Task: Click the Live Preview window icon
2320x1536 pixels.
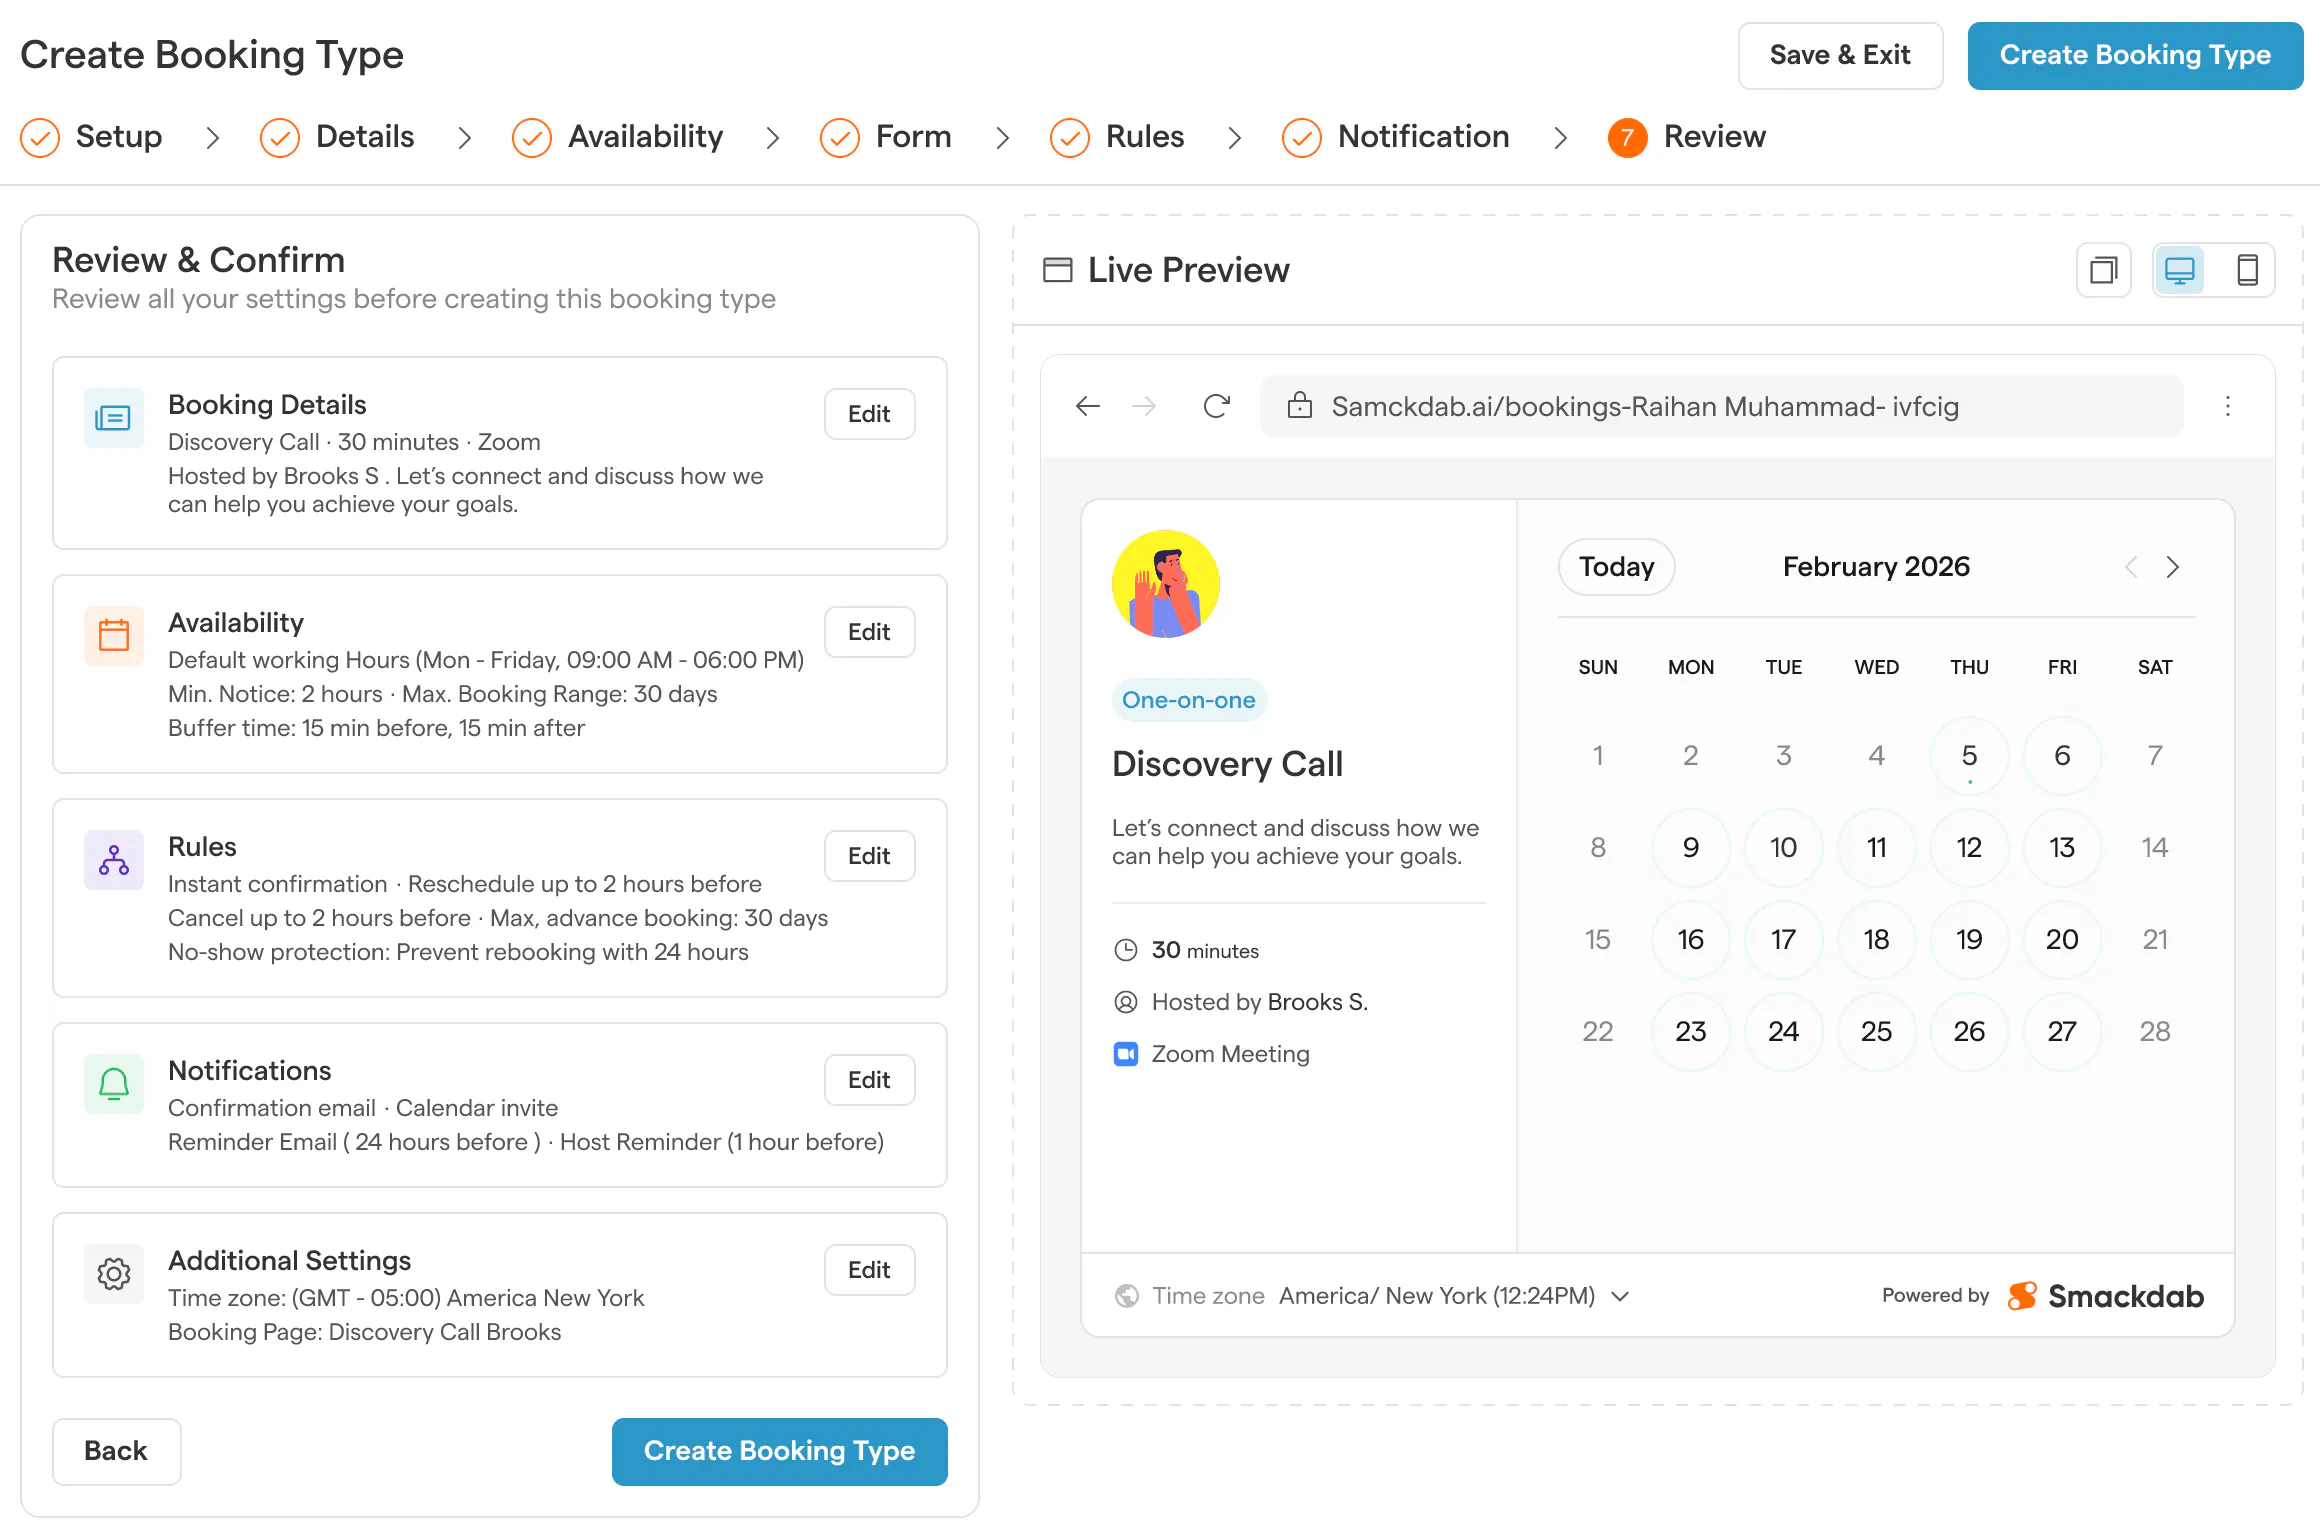Action: 1057,270
